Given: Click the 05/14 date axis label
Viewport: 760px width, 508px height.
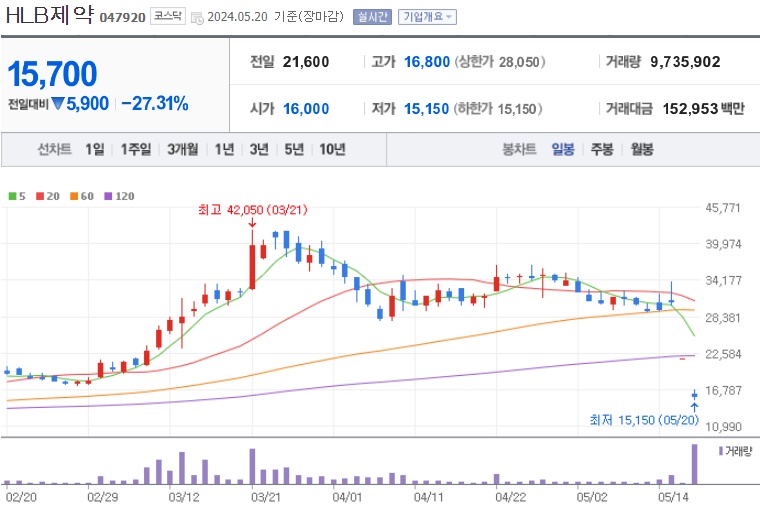Looking at the screenshot, I should 673,497.
